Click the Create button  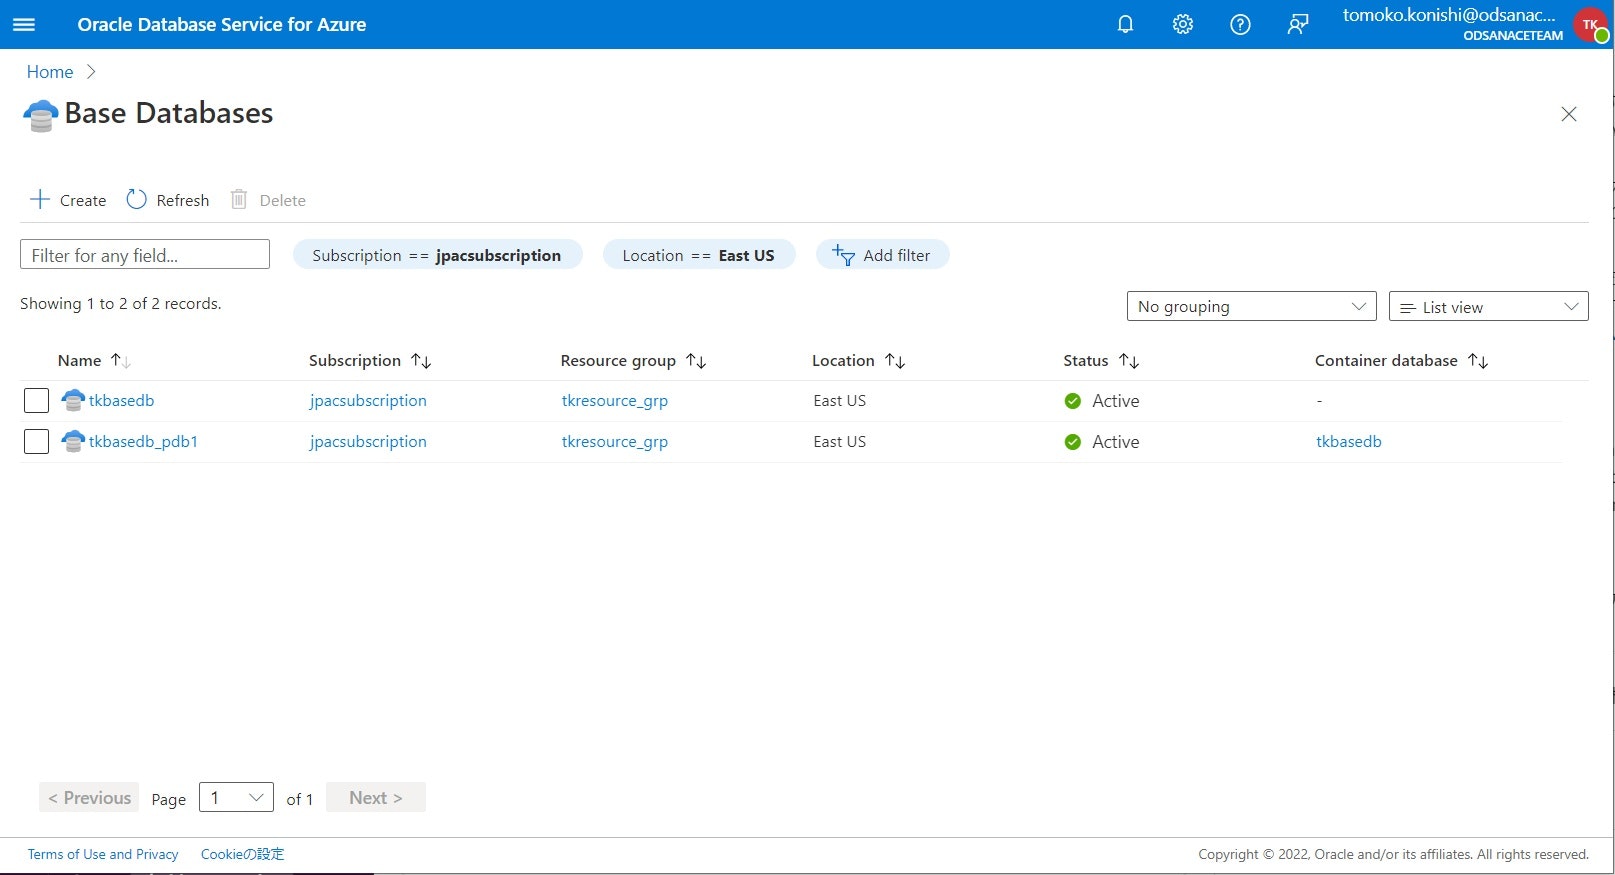[68, 200]
